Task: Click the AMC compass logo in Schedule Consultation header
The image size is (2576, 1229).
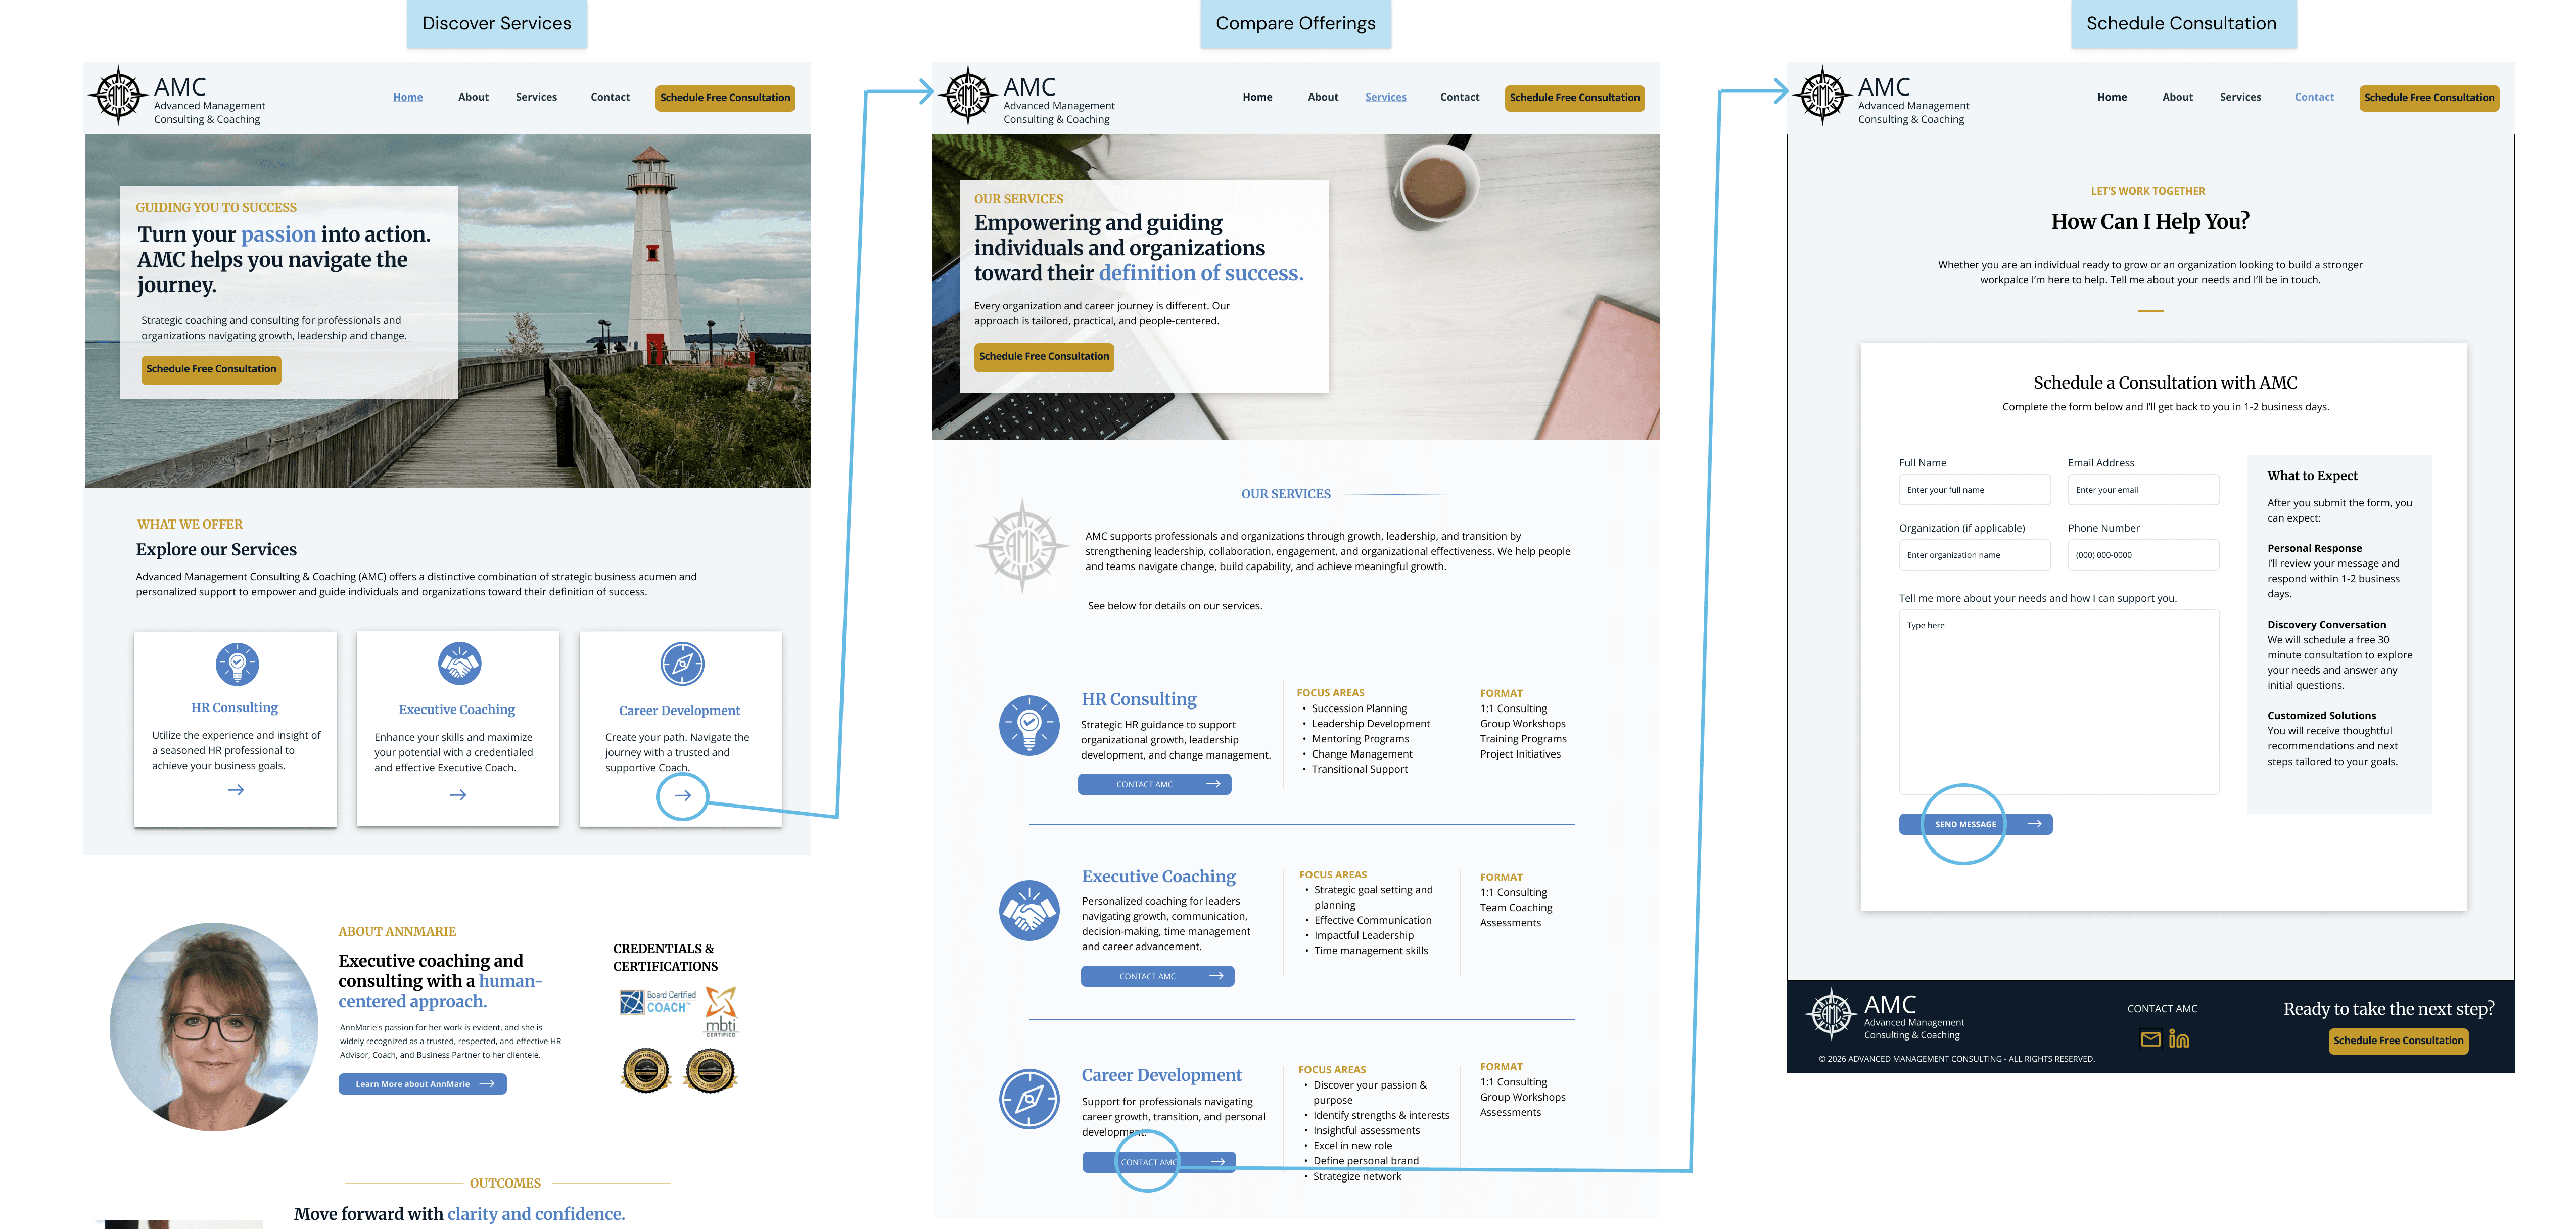Action: coord(1823,96)
